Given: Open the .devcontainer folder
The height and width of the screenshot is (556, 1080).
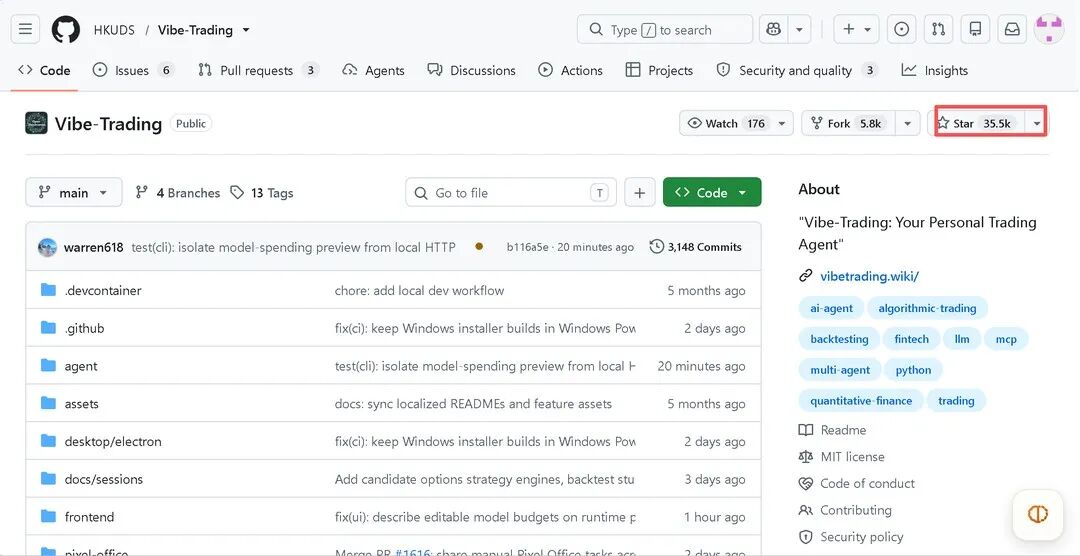Looking at the screenshot, I should 103,291.
